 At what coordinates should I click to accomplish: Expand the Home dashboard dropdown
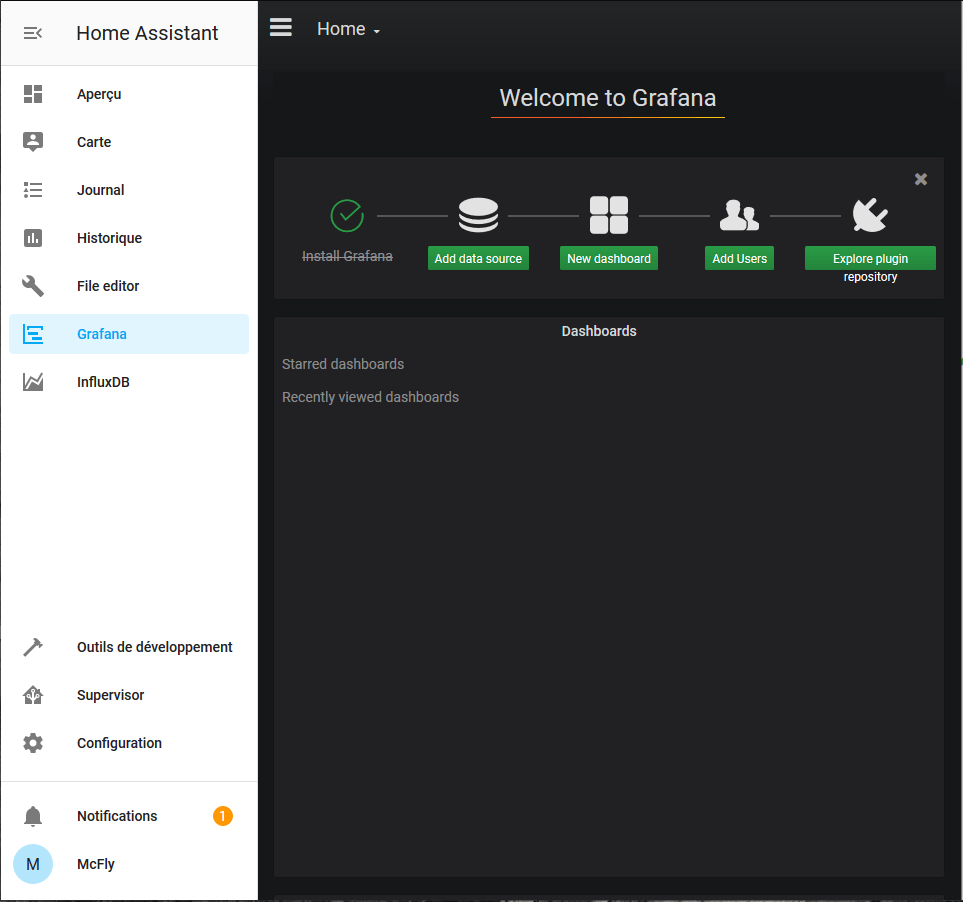click(x=348, y=30)
